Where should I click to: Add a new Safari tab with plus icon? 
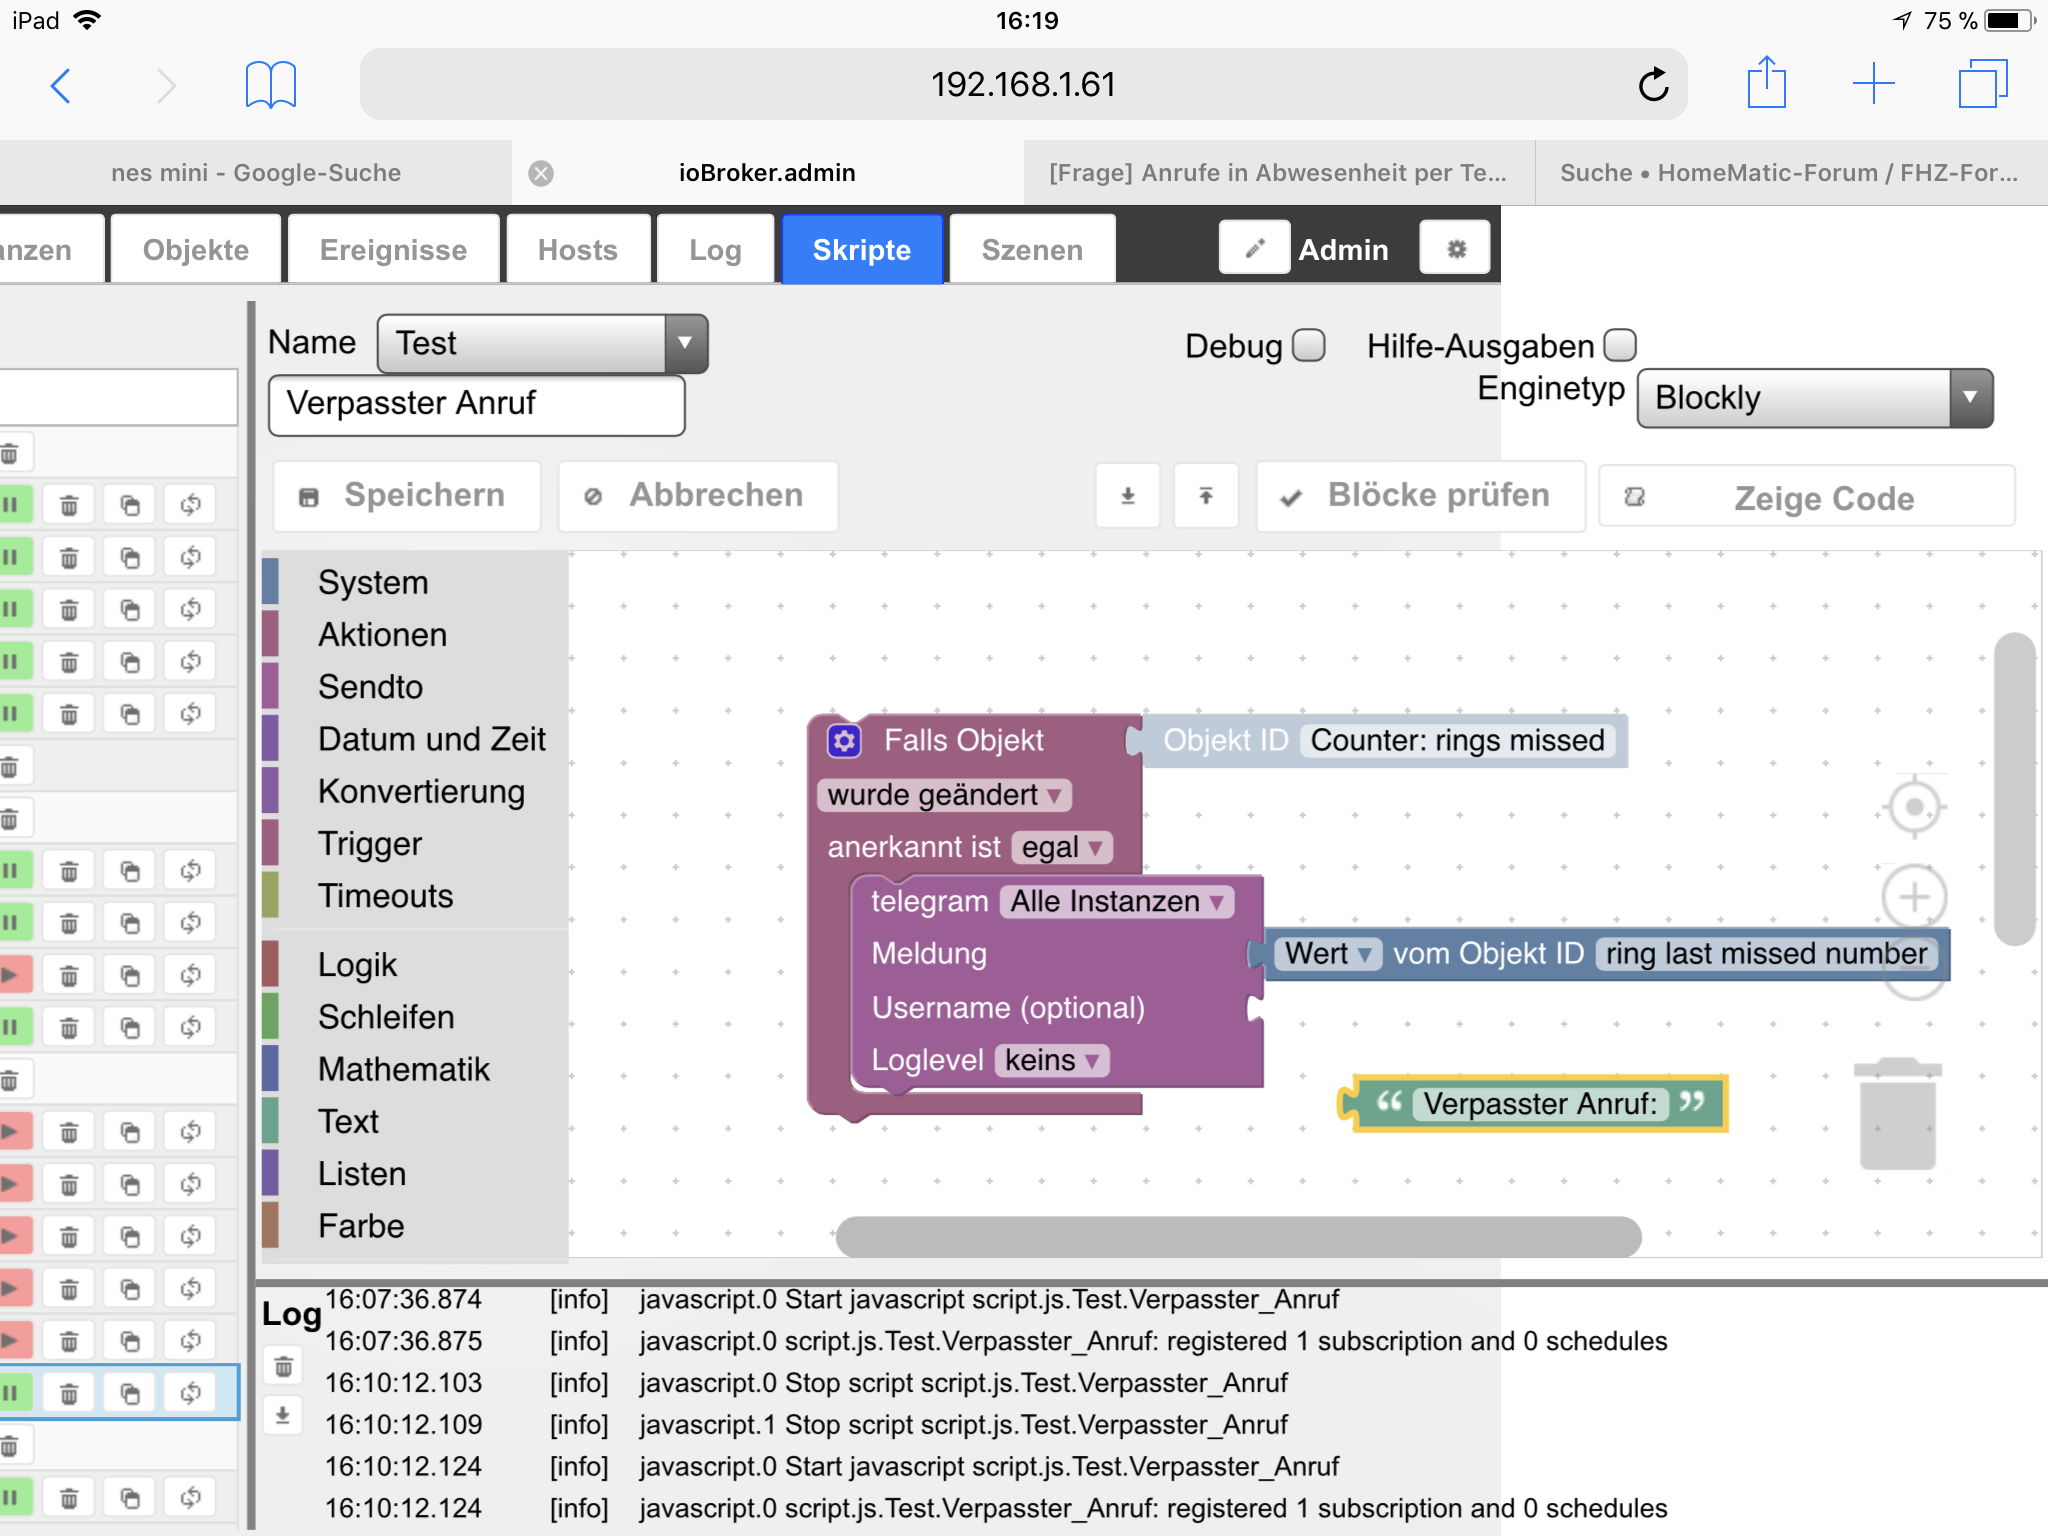click(1873, 84)
